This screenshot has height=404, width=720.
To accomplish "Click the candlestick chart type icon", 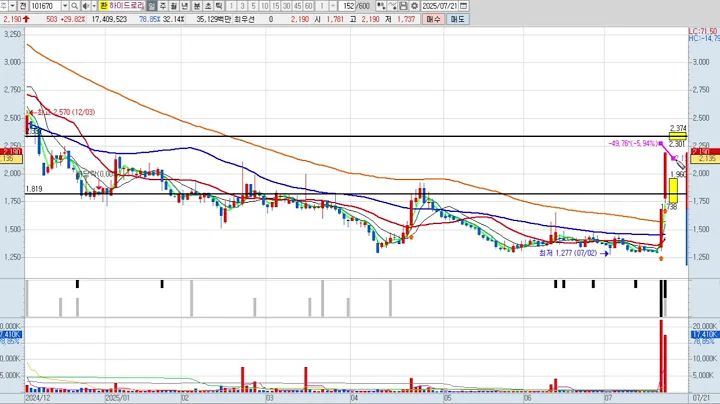I will (381, 6).
